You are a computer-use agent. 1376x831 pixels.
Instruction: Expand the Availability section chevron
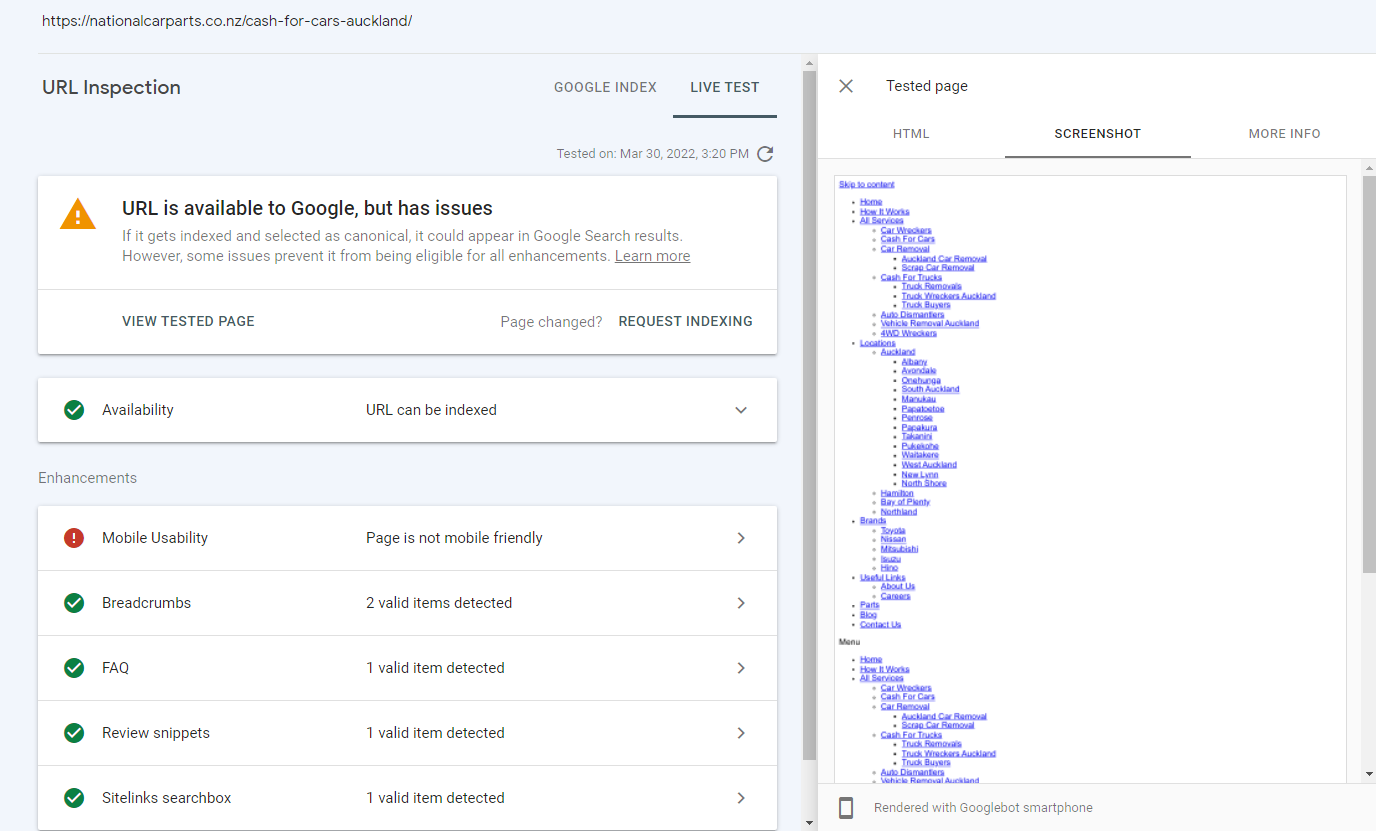coord(741,410)
